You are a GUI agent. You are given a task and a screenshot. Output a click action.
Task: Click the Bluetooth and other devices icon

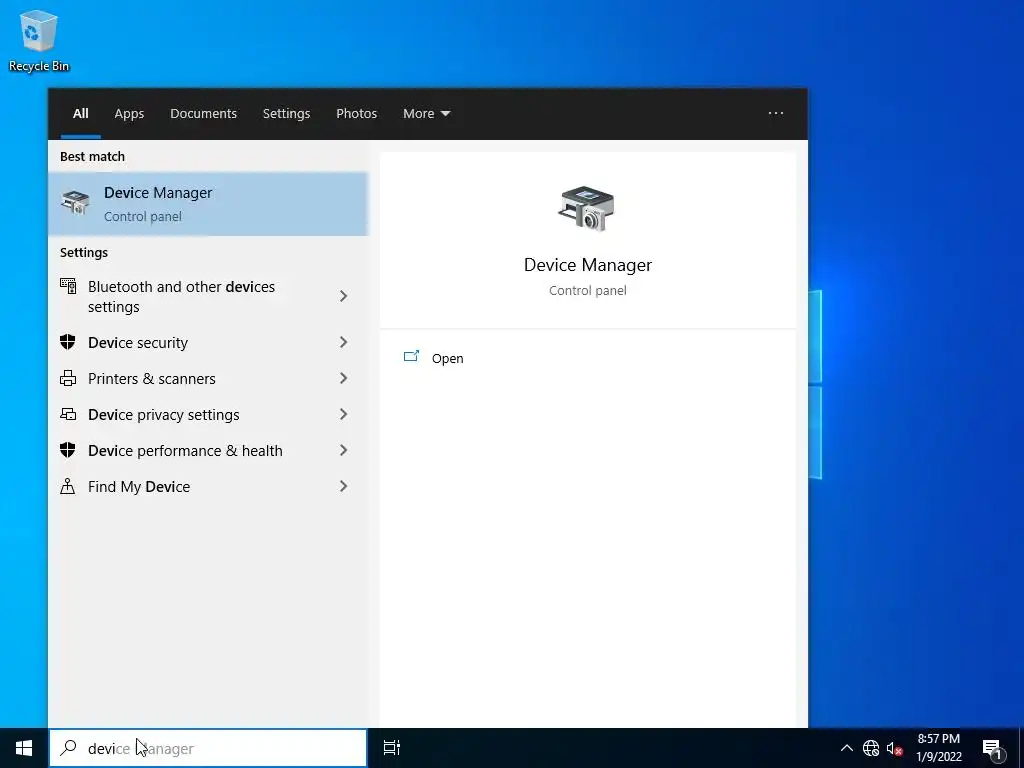pyautogui.click(x=68, y=286)
